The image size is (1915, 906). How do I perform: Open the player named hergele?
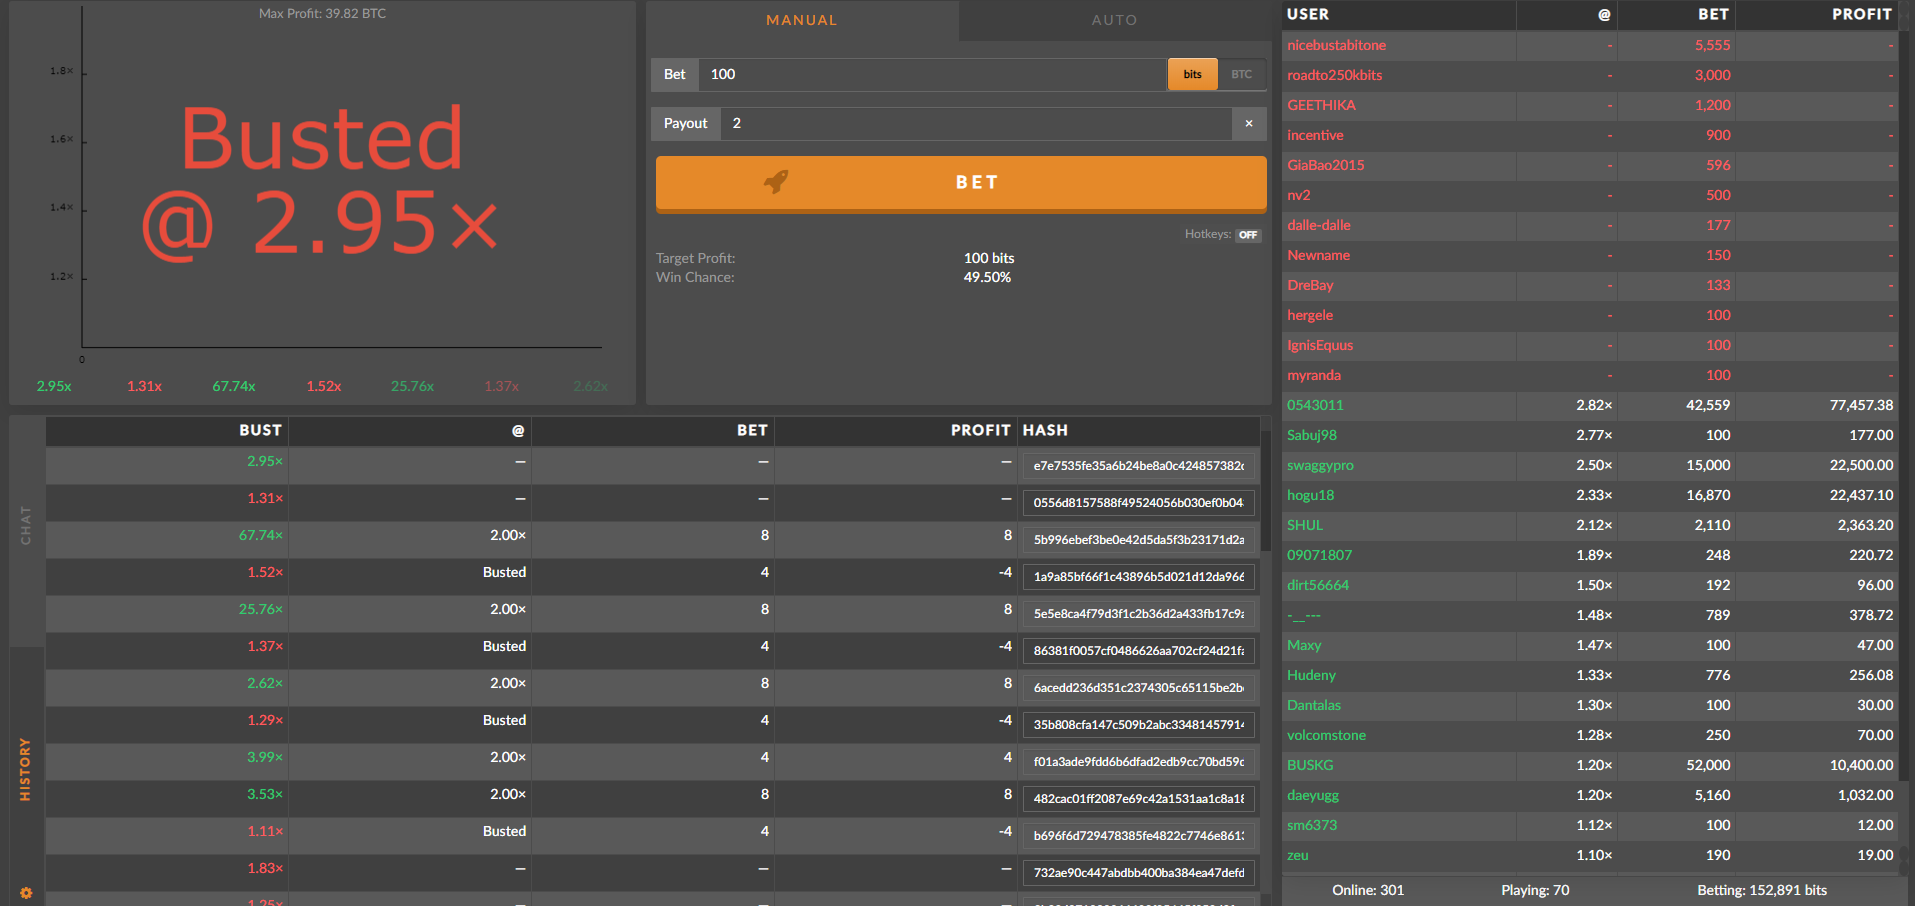[x=1310, y=315]
